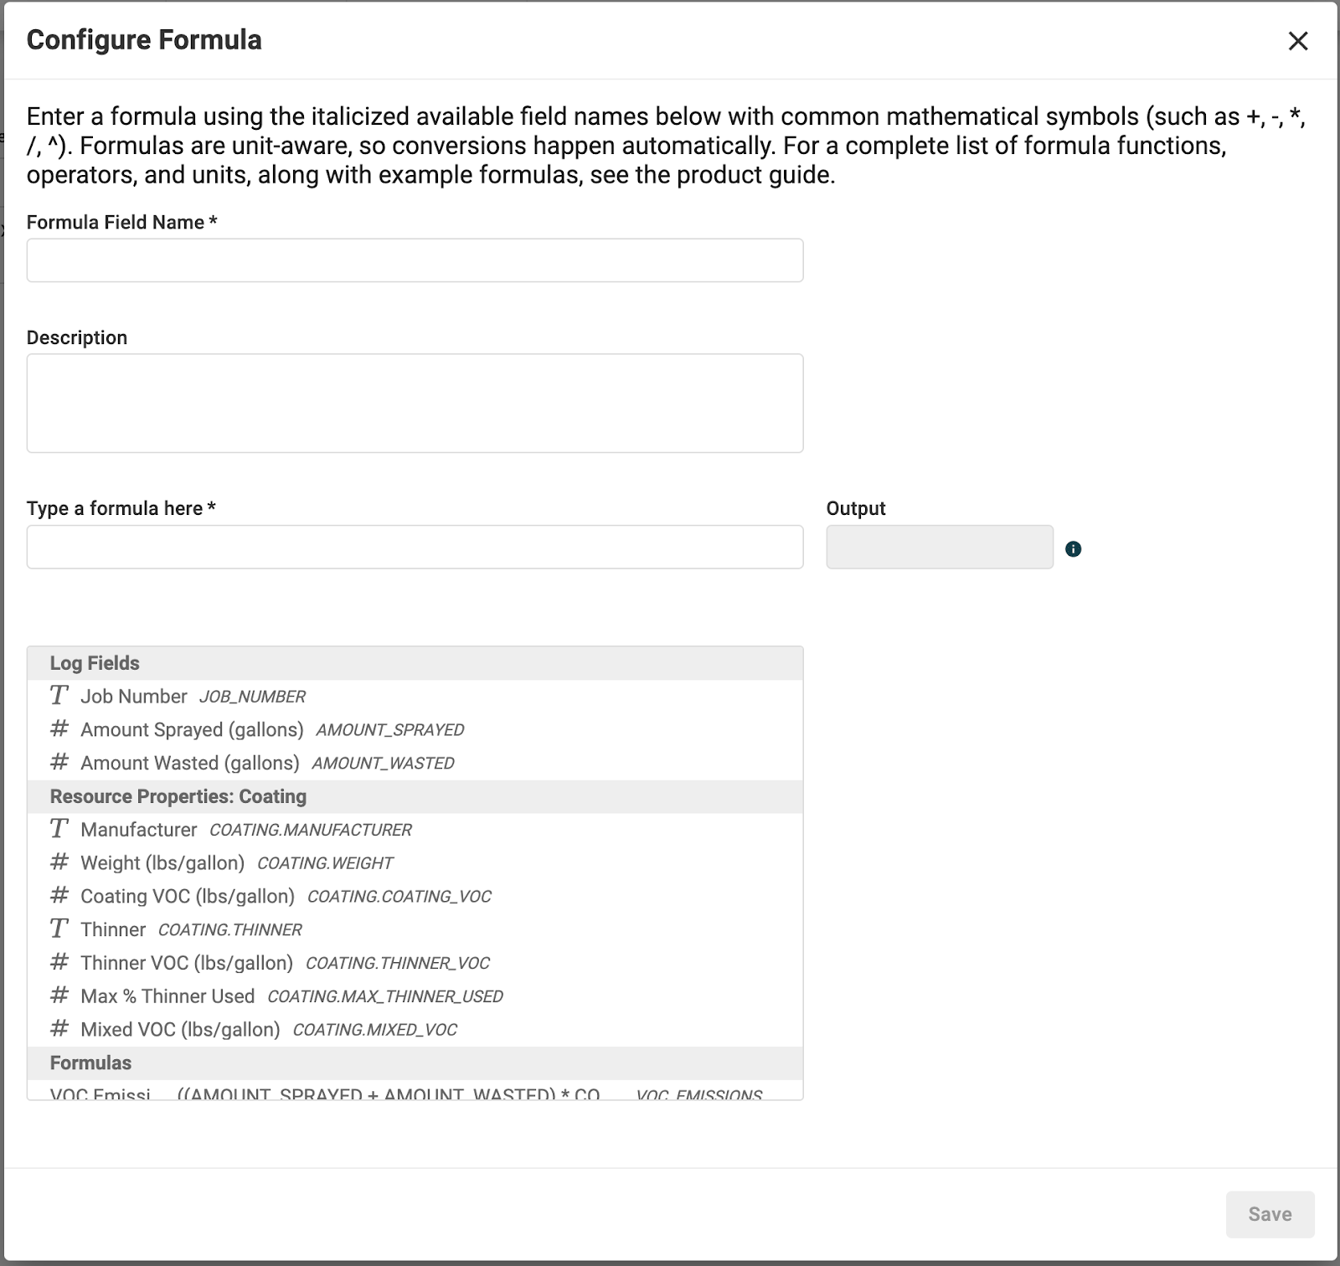This screenshot has height=1266, width=1340.
Task: Close the Configure Formula dialog
Action: coord(1298,41)
